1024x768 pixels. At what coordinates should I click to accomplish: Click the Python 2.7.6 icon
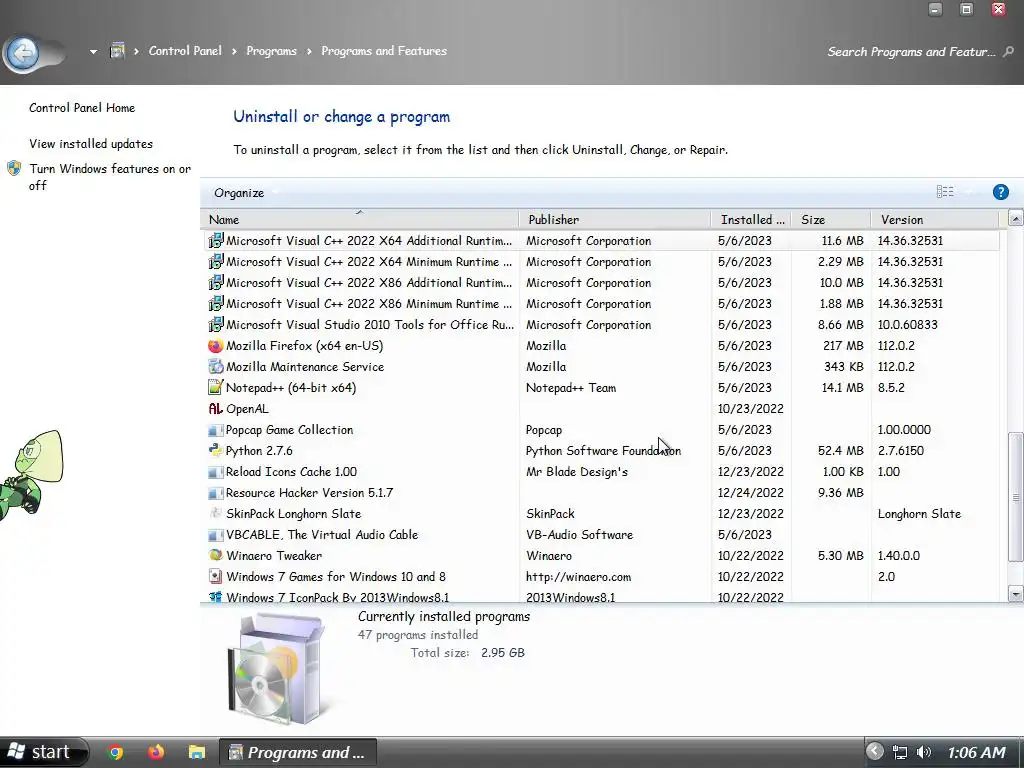point(216,450)
